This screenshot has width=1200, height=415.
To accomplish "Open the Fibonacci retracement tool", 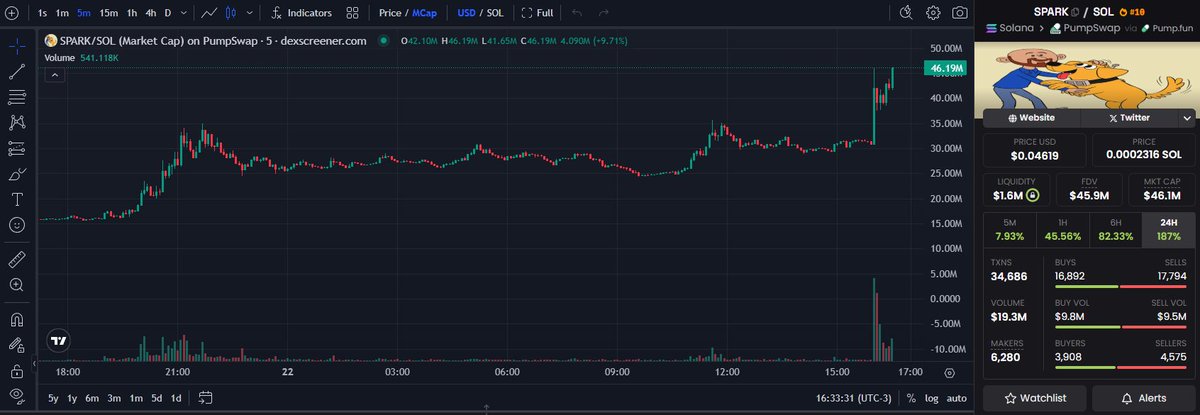I will click(17, 97).
